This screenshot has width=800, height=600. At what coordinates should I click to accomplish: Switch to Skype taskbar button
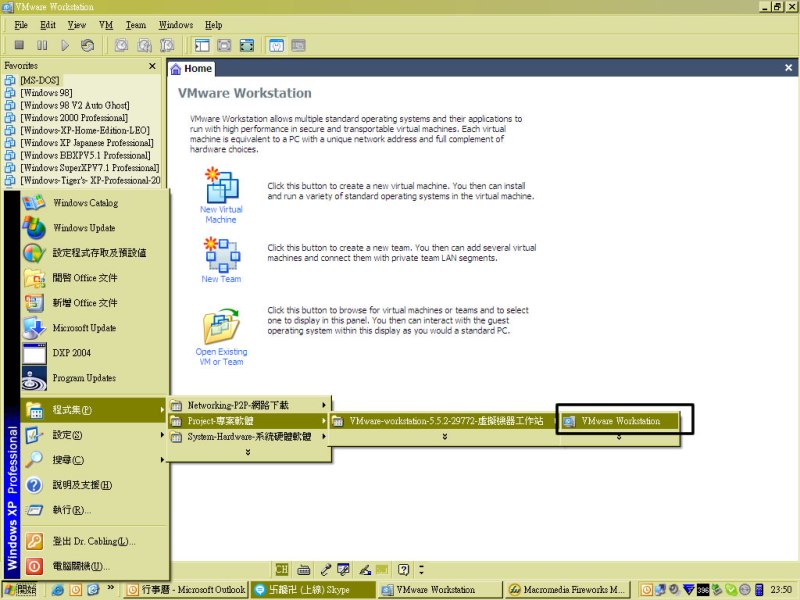click(313, 590)
